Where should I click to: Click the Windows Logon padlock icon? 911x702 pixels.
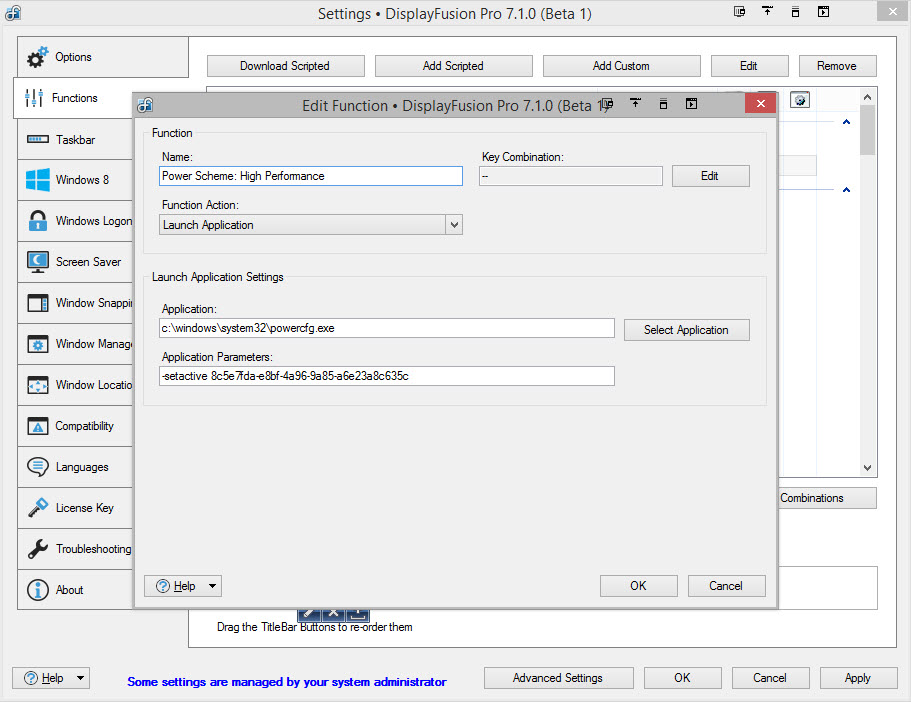coord(38,221)
